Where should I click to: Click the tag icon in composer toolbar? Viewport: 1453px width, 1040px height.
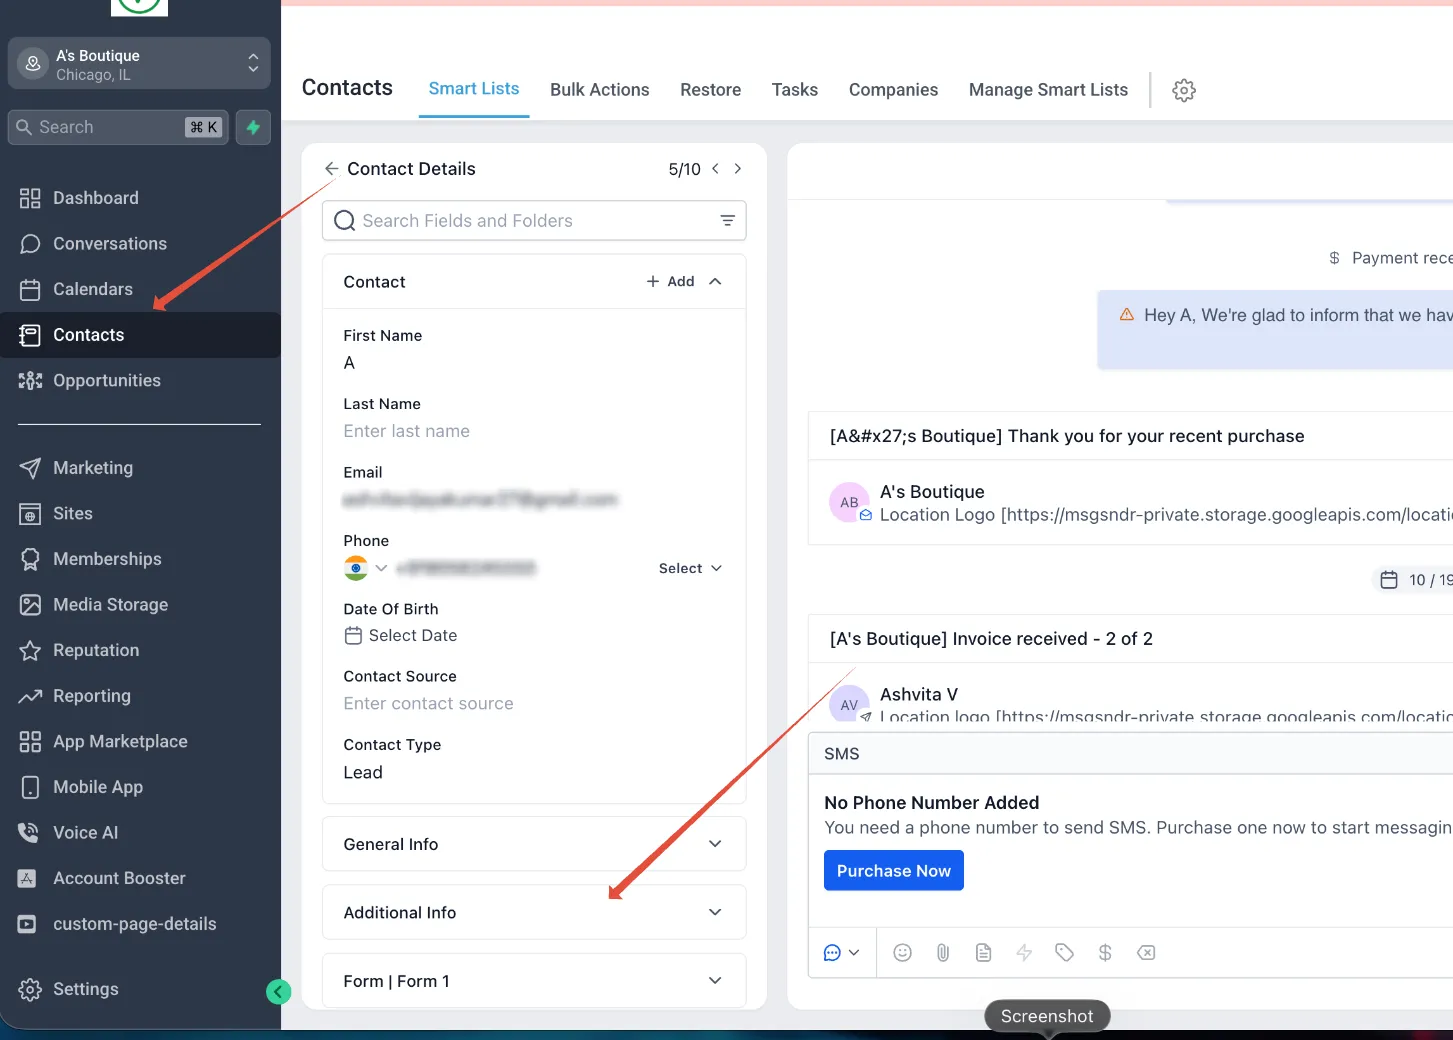tap(1064, 953)
